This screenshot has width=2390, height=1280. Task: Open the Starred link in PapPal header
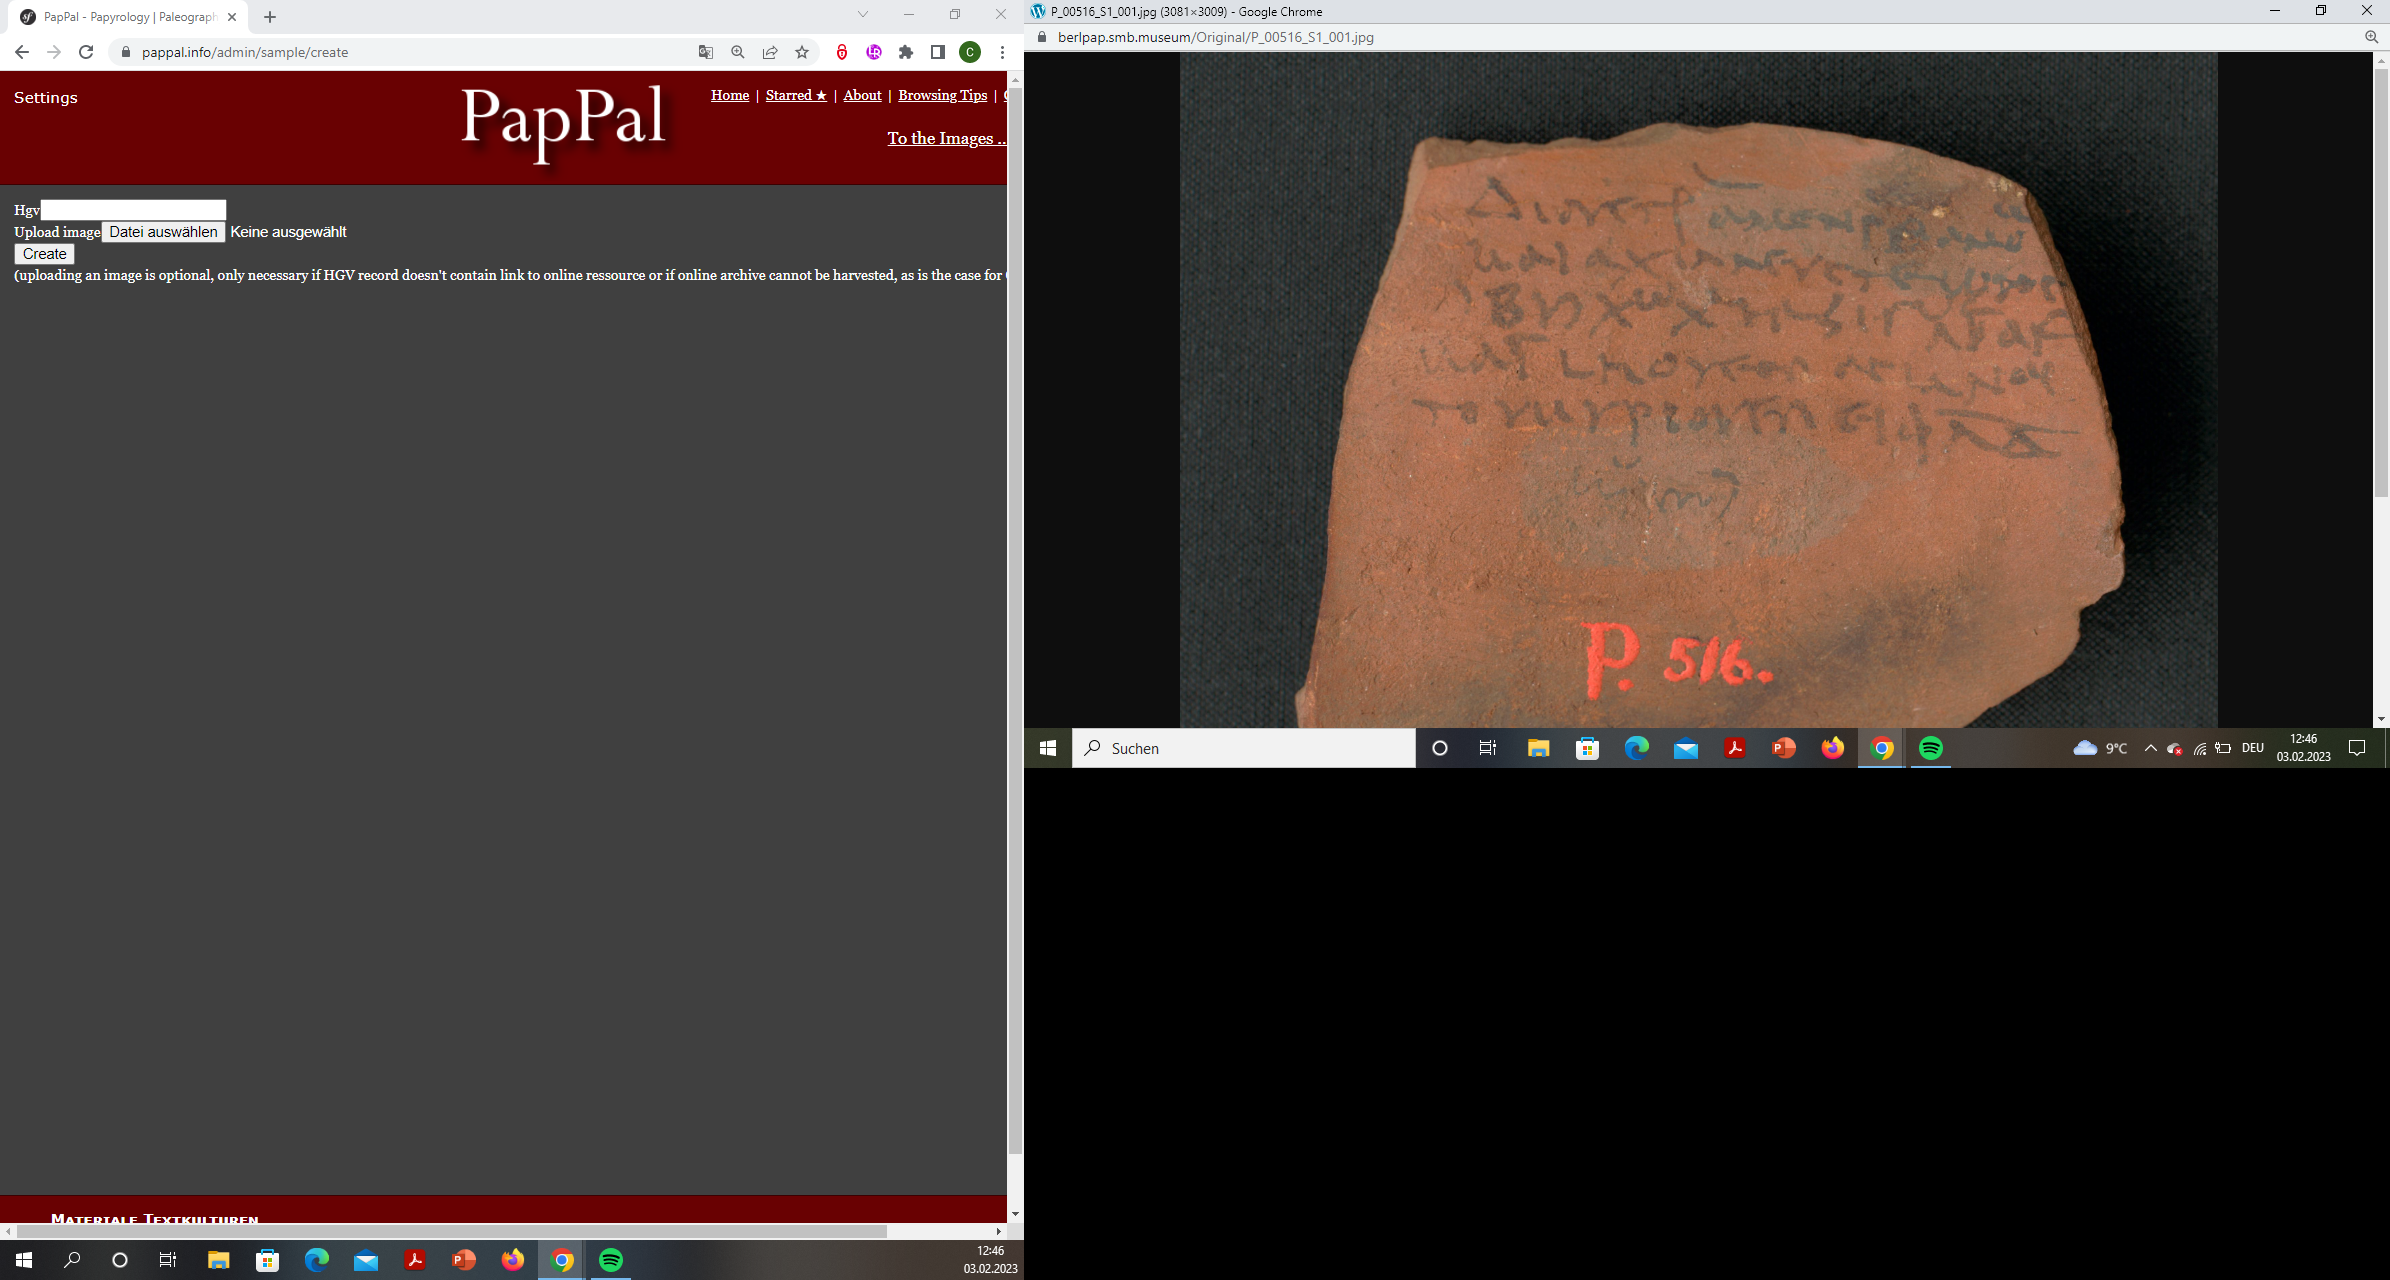pyautogui.click(x=796, y=95)
